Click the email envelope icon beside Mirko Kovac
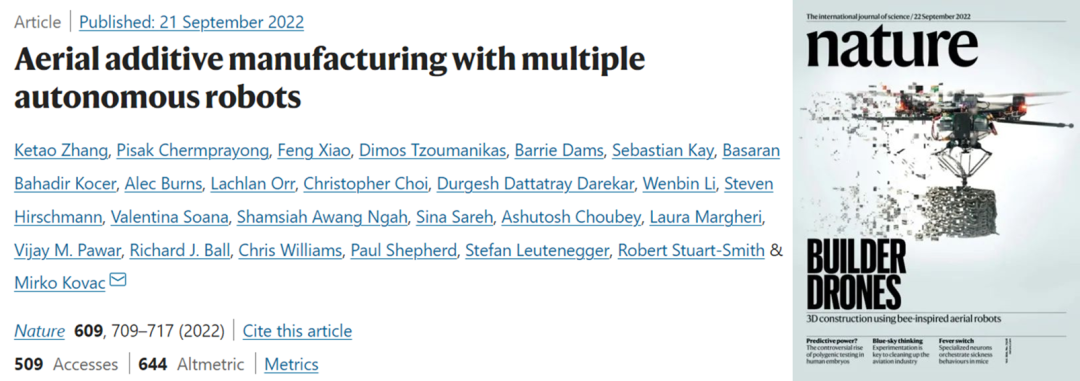 [118, 280]
